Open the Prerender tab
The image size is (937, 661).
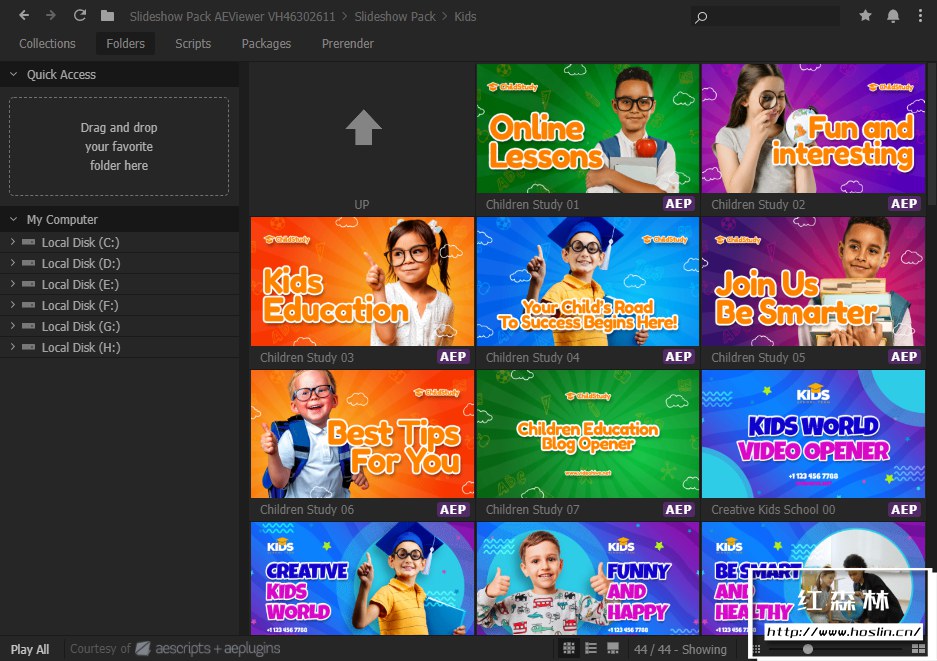(x=347, y=43)
